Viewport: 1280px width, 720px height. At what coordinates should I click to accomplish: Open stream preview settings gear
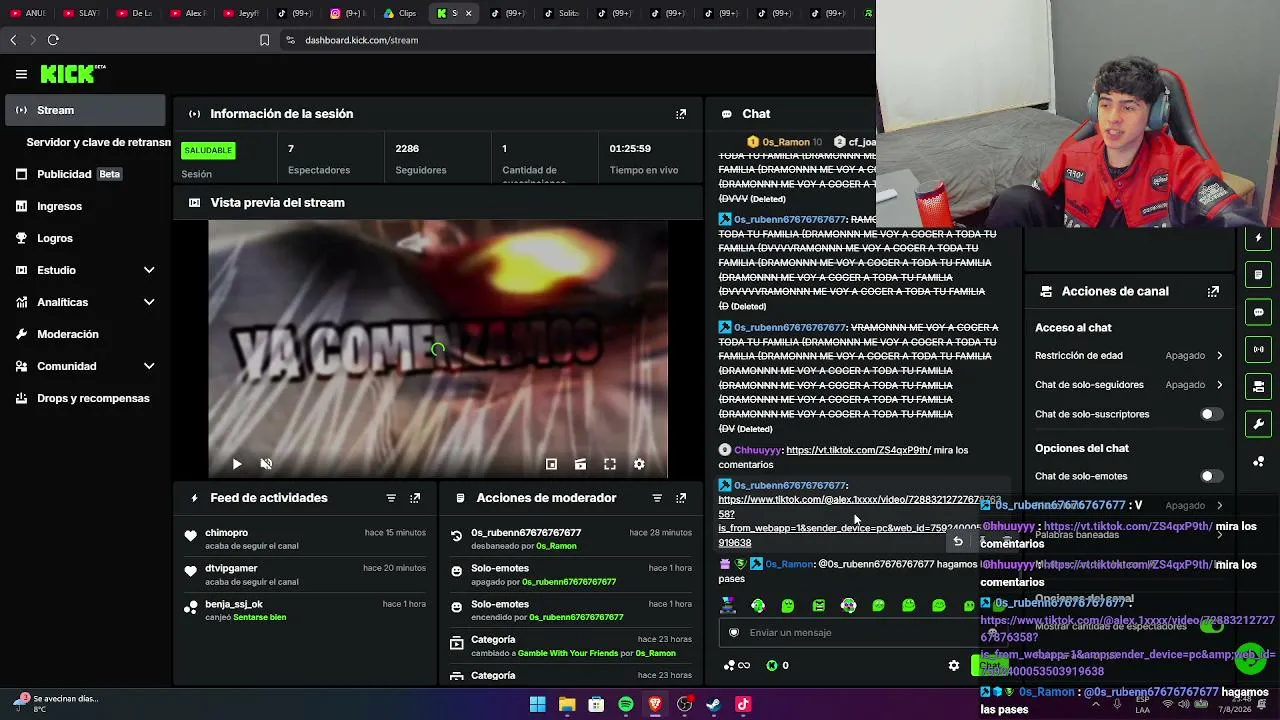tap(639, 464)
